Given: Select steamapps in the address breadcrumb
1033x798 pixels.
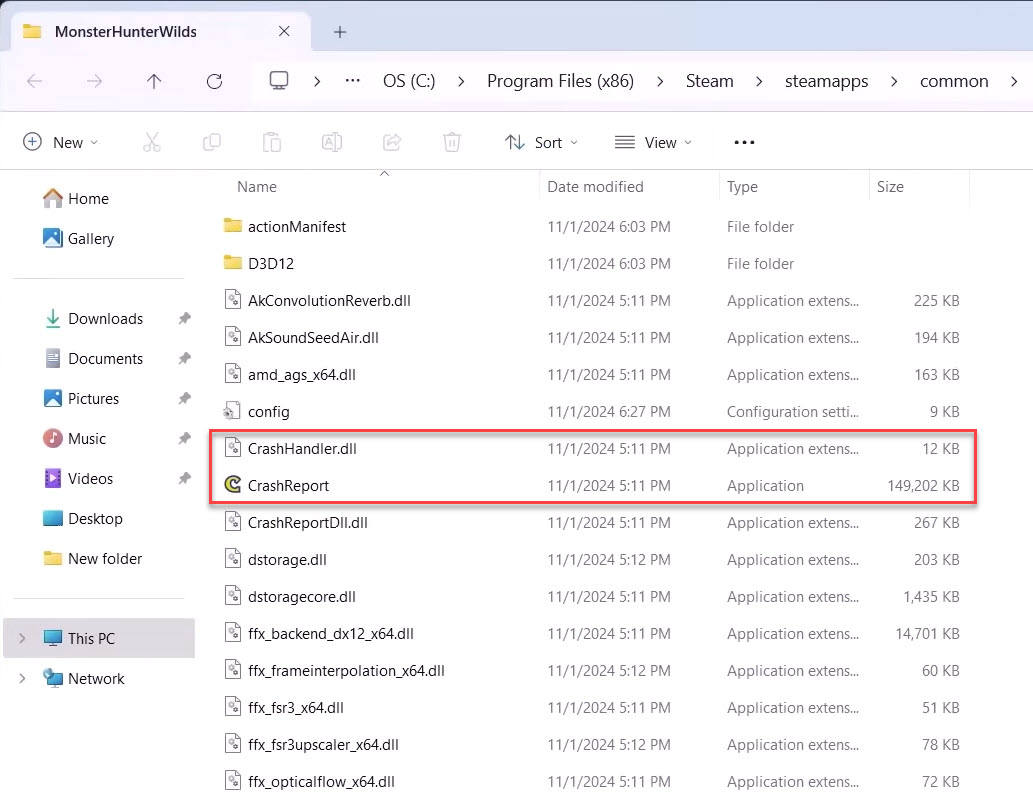Looking at the screenshot, I should [x=826, y=81].
